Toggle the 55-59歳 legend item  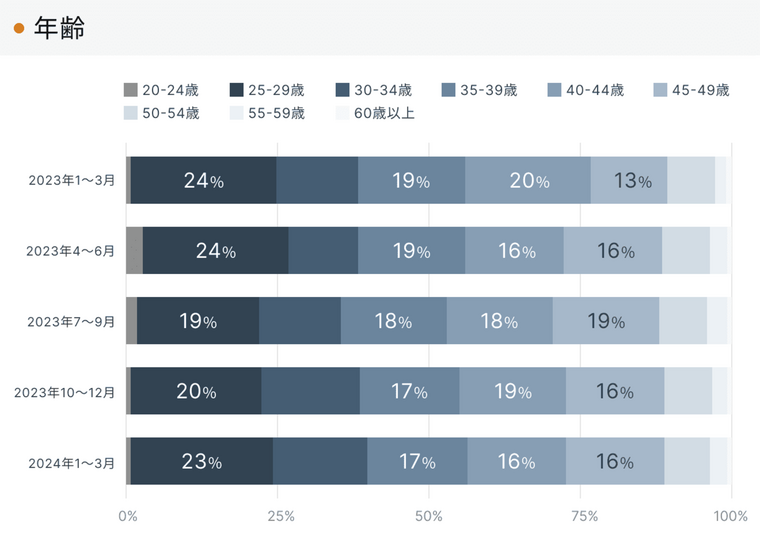(267, 113)
